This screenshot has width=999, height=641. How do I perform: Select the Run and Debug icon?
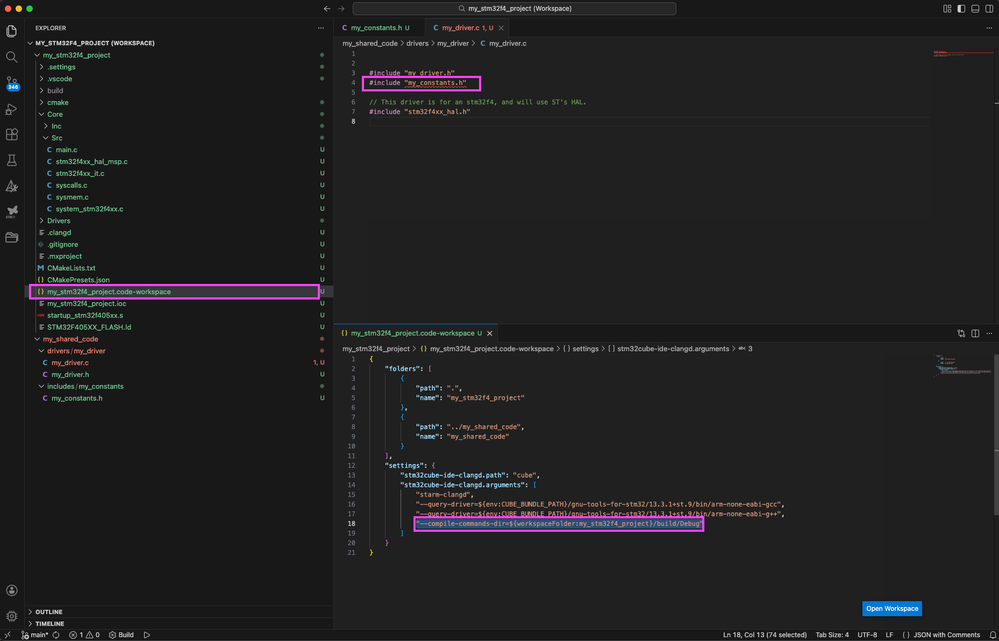pos(11,111)
